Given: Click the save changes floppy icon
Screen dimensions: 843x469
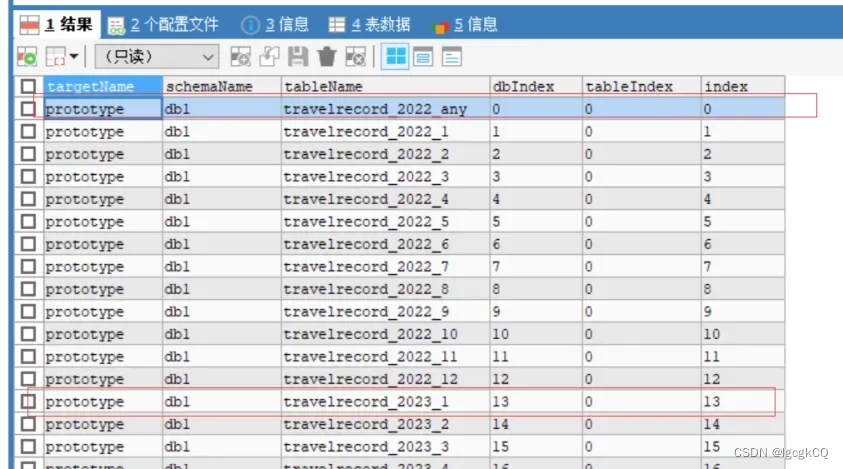Looking at the screenshot, I should coord(298,56).
